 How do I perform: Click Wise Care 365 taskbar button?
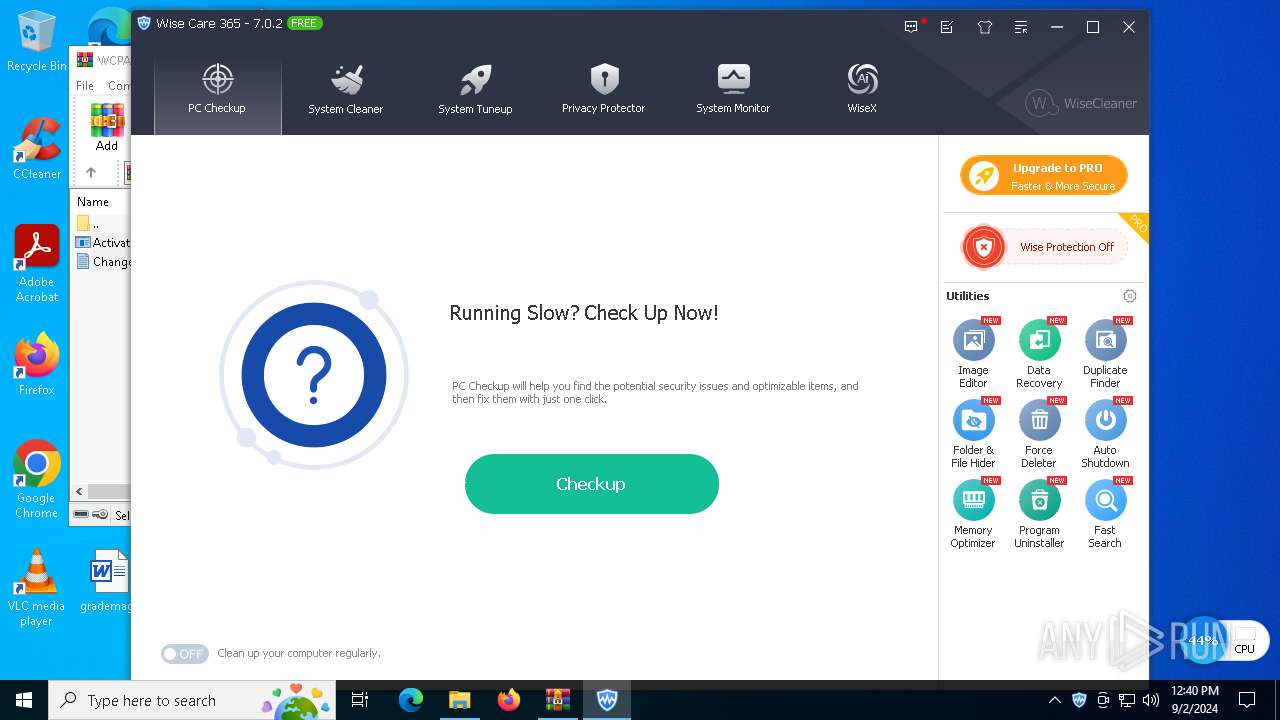coord(606,700)
